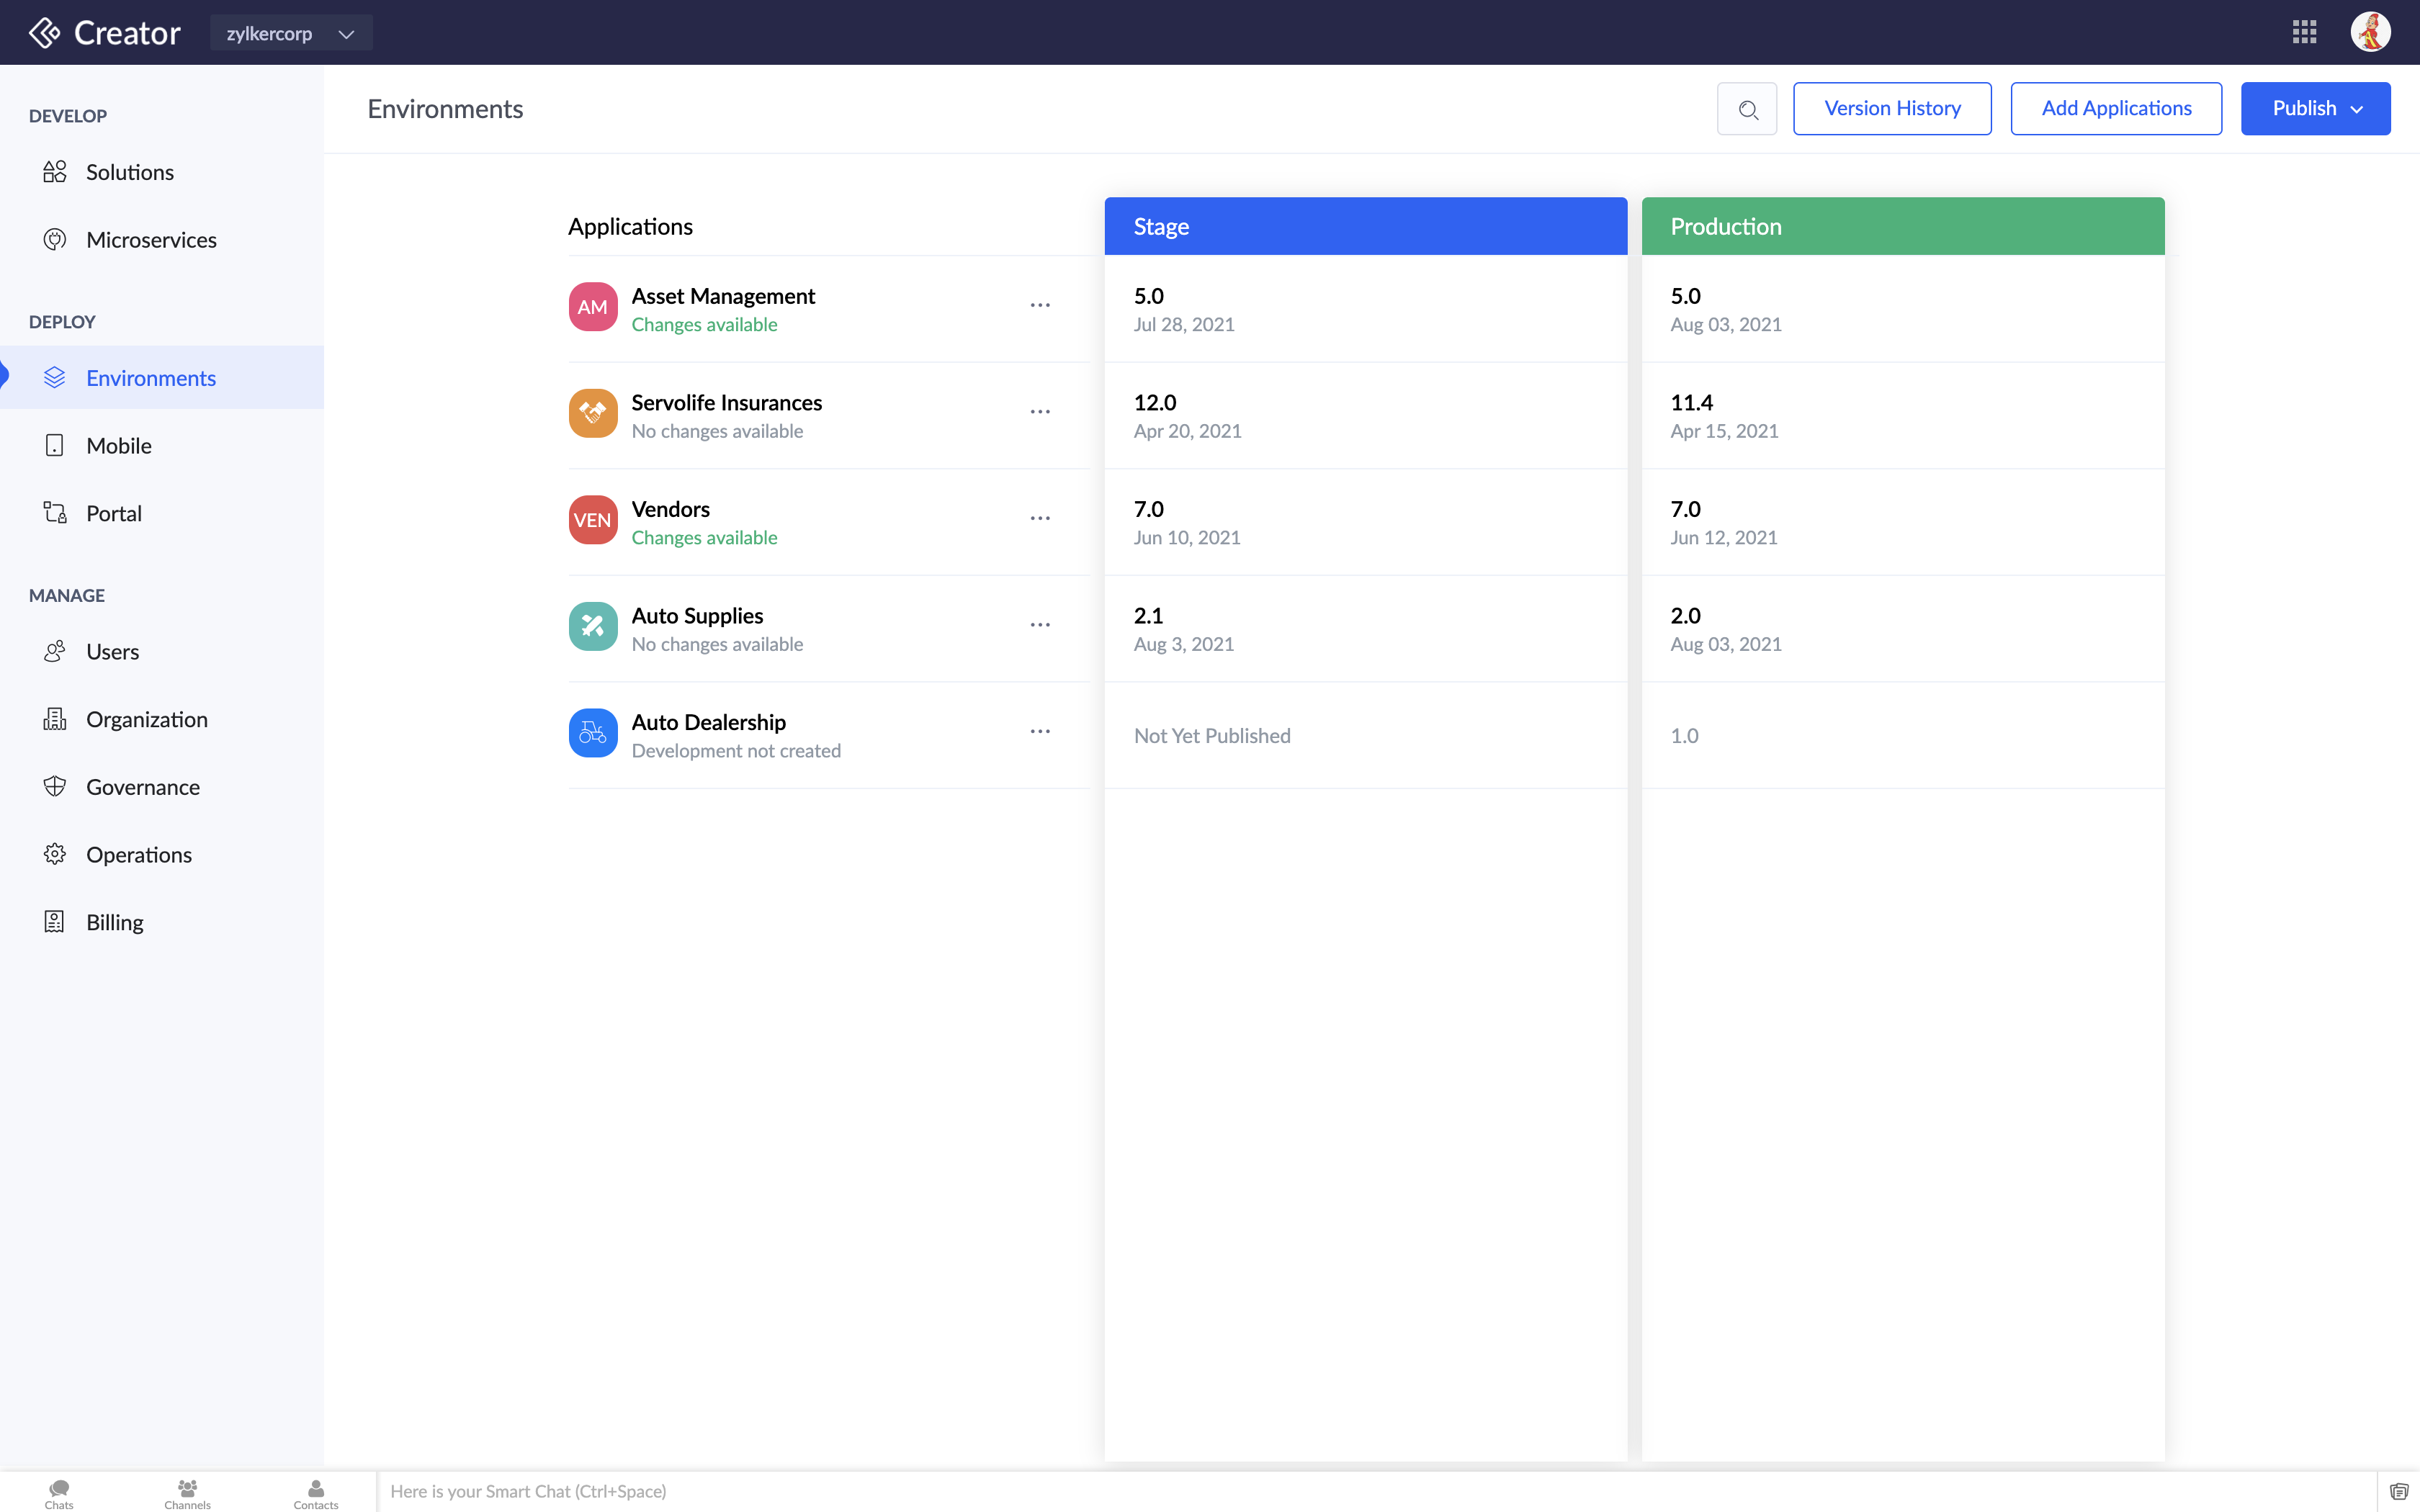Click Add Applications button

(2117, 107)
